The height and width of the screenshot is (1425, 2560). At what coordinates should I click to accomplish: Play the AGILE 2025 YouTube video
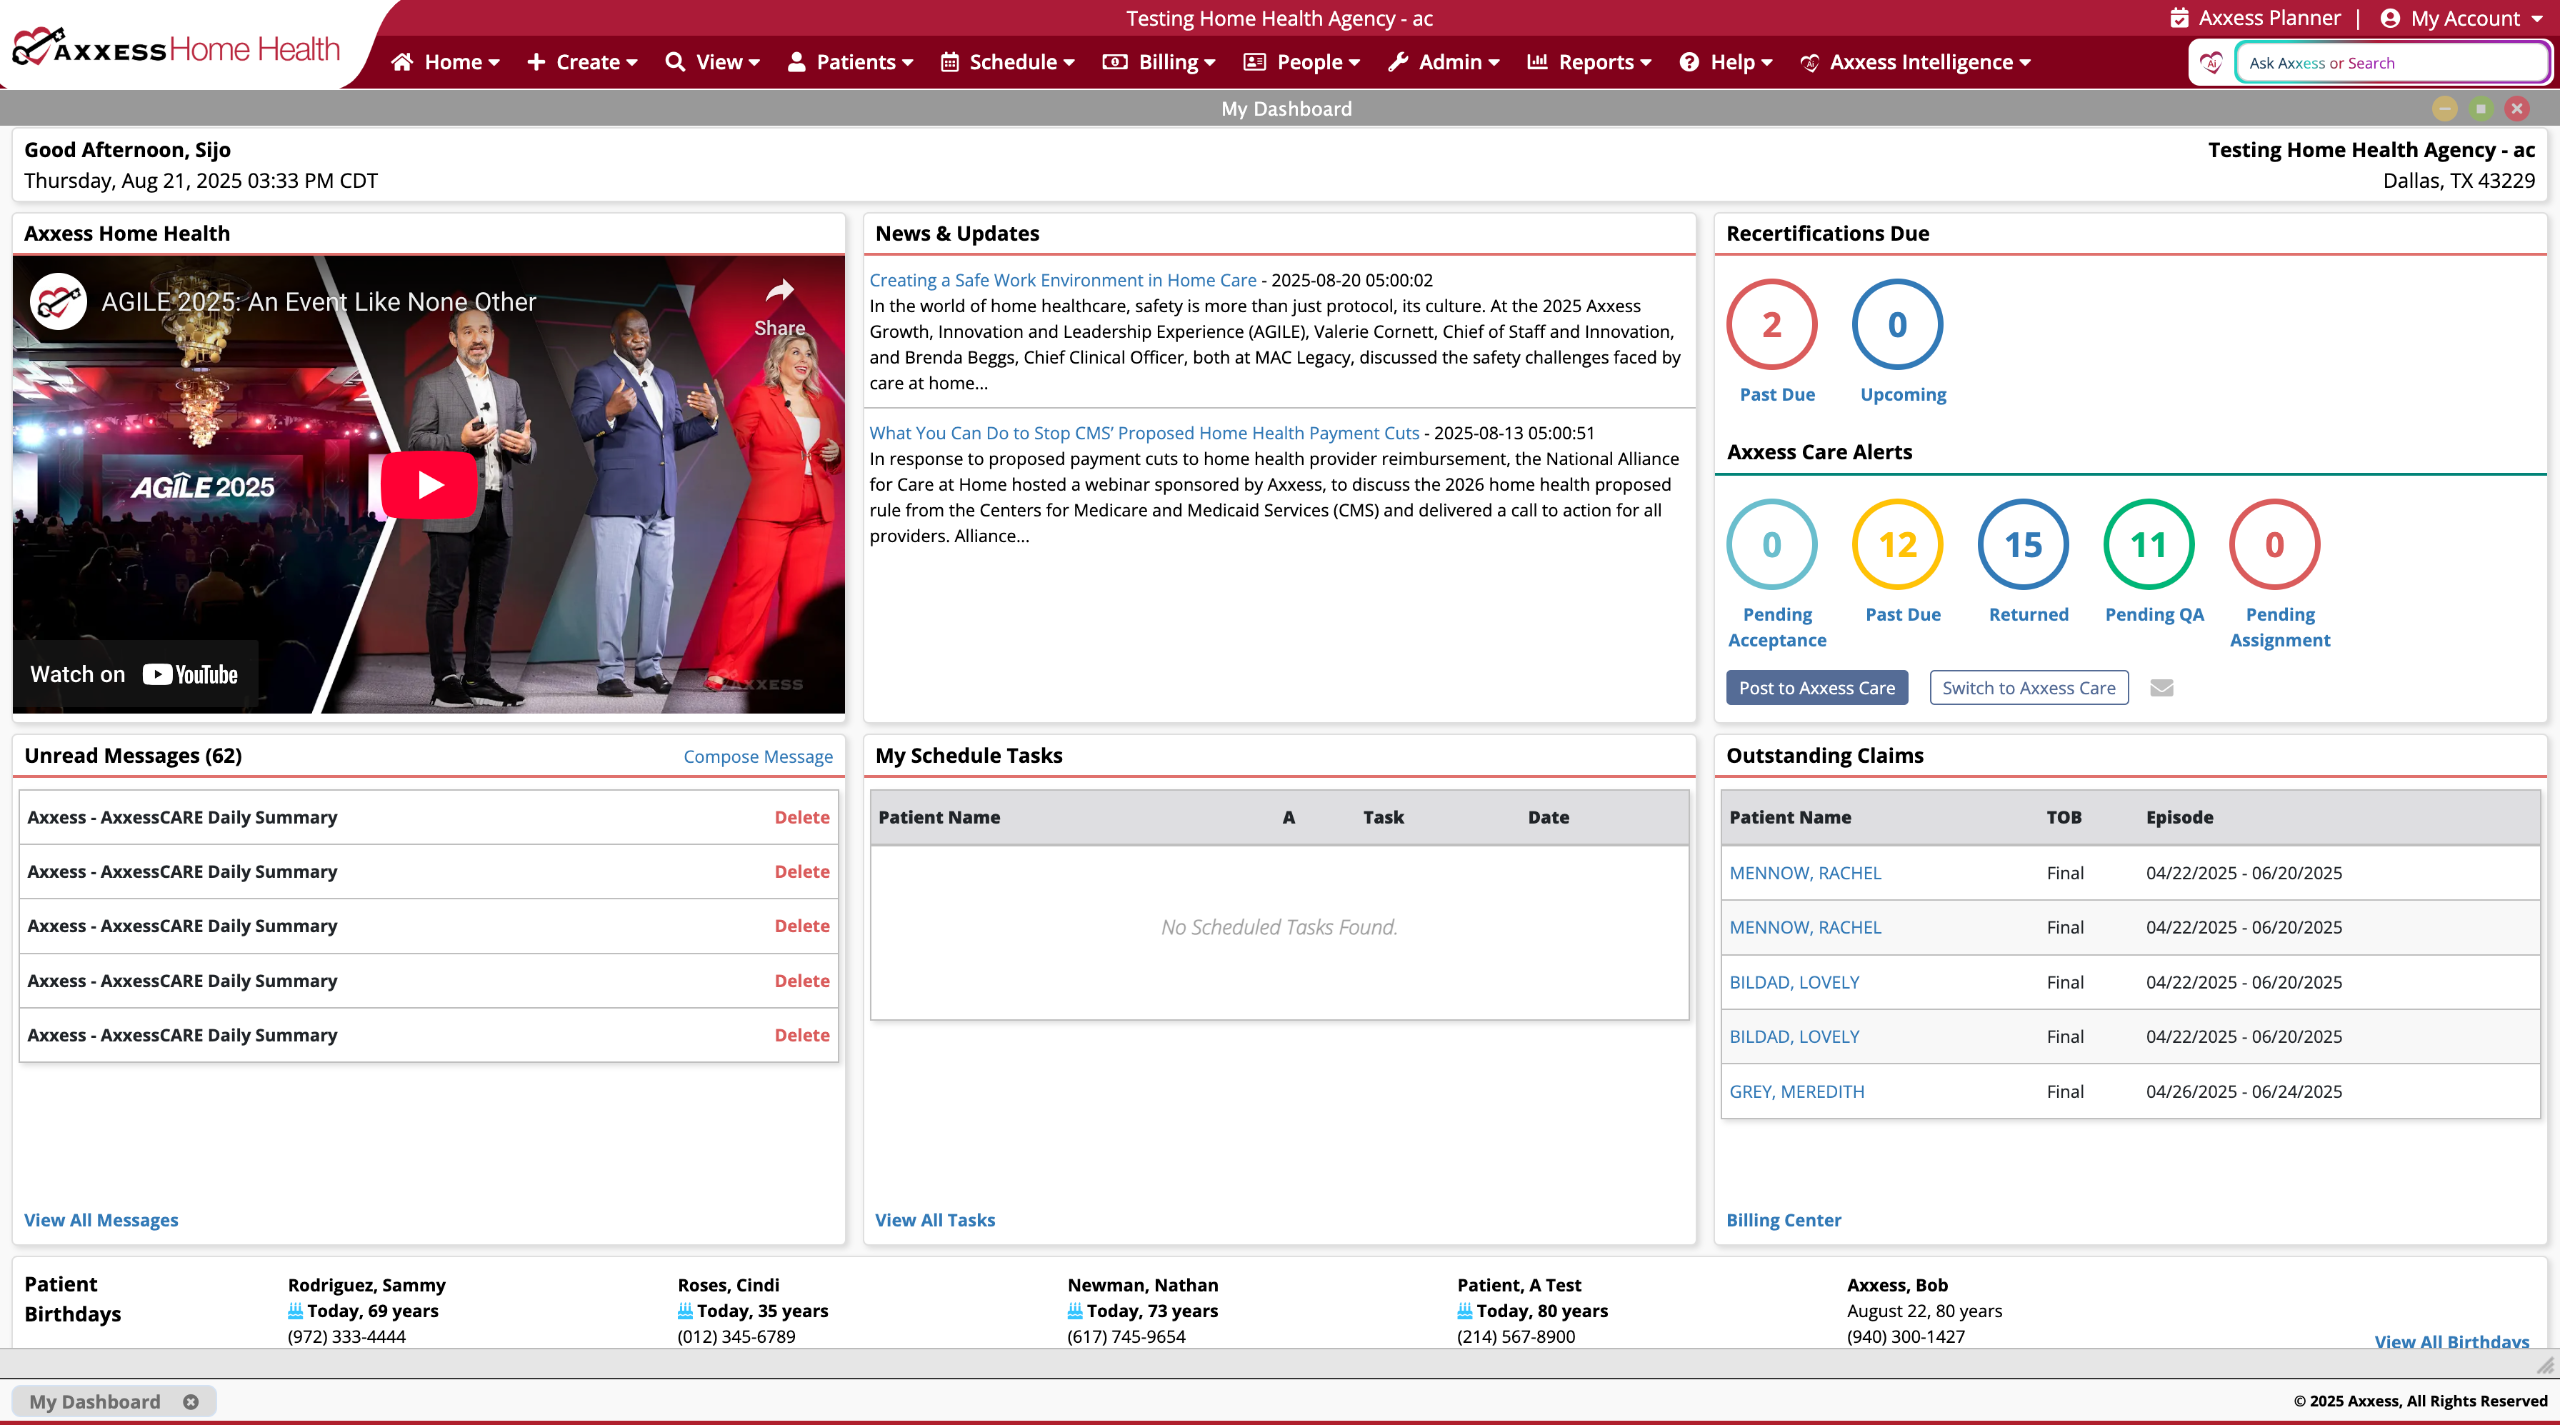point(430,485)
